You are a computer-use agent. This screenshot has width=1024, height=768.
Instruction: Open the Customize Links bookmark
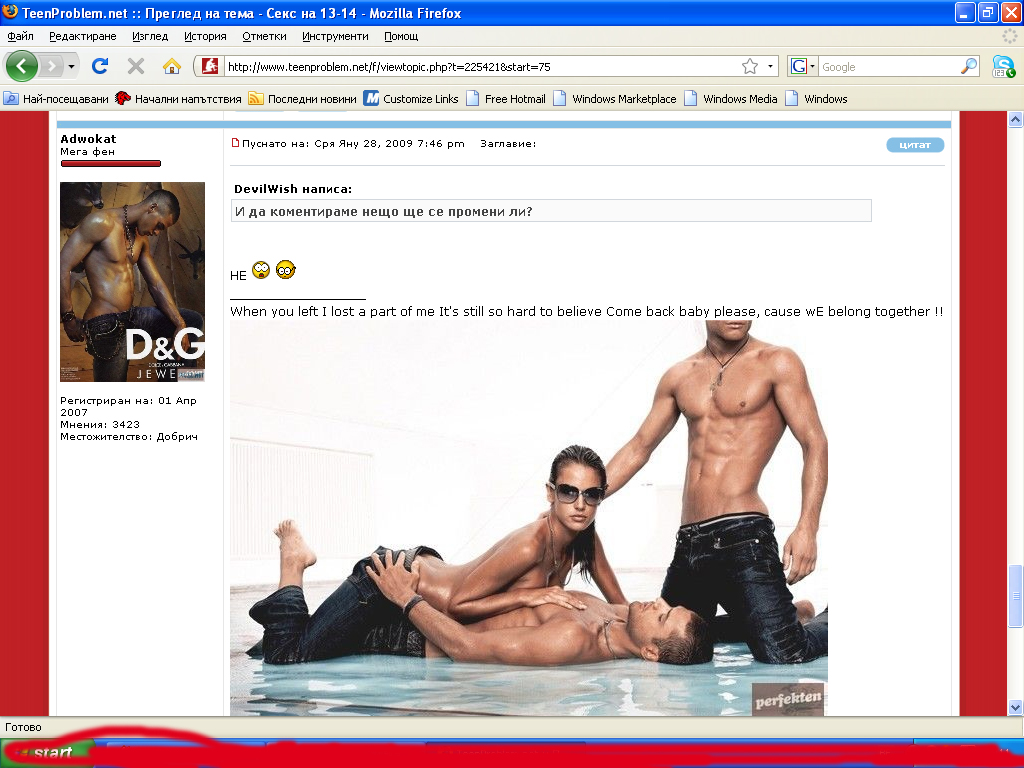tap(411, 99)
